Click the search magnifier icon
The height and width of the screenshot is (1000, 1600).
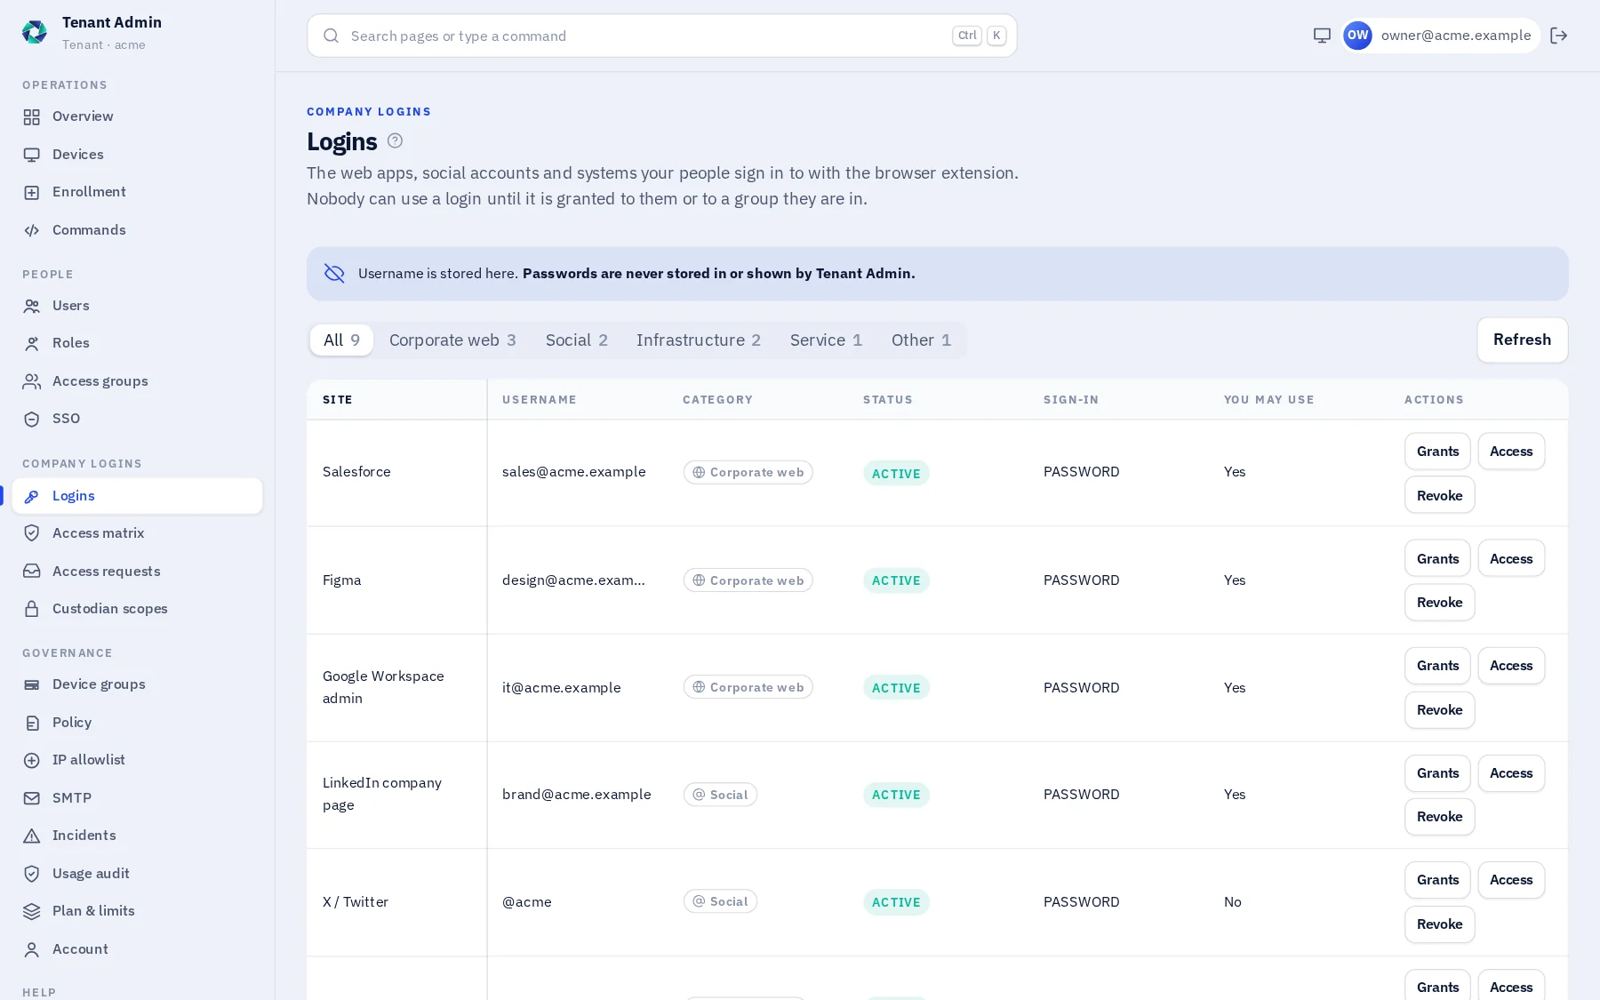click(x=331, y=36)
